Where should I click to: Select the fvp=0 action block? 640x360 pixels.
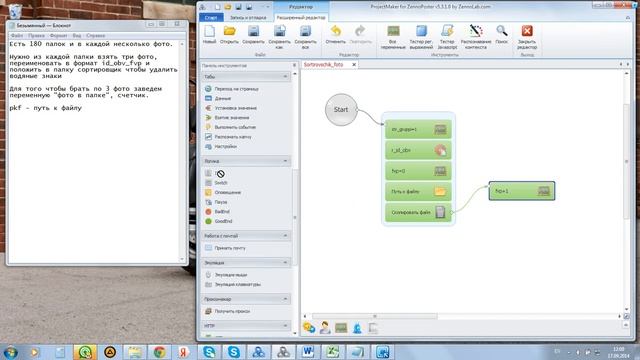pos(418,171)
